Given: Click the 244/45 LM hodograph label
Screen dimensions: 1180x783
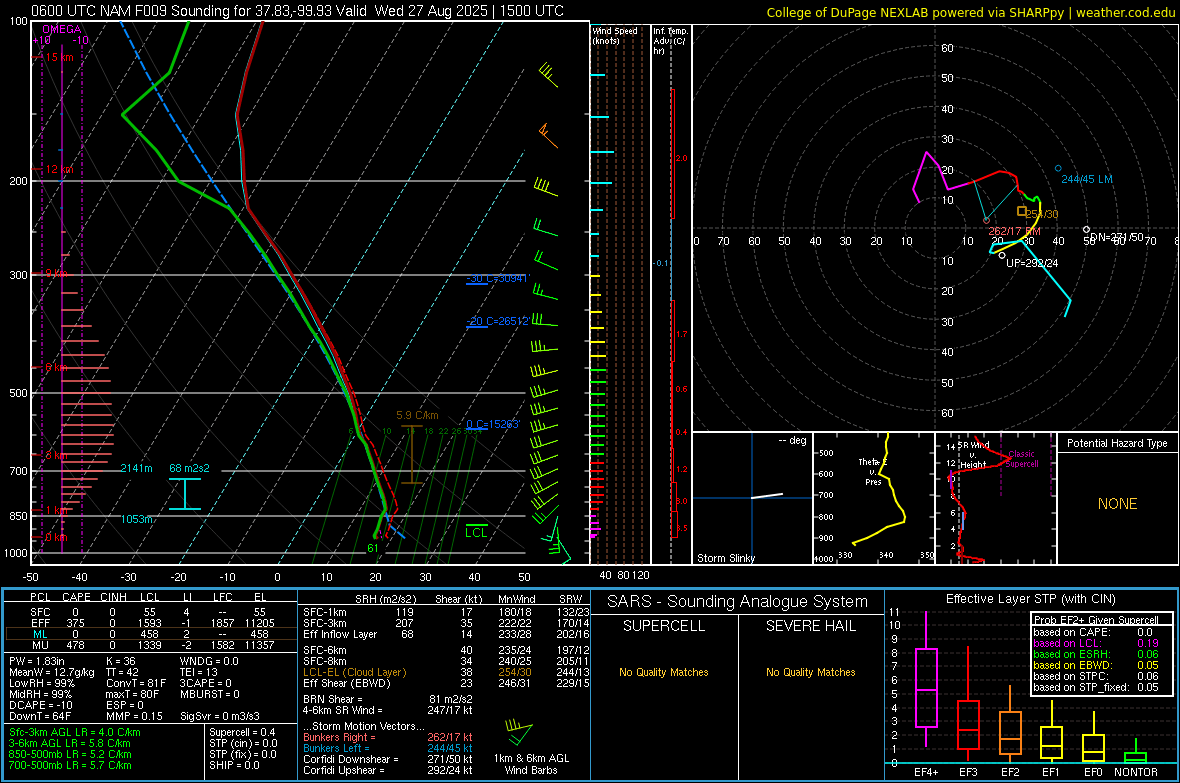Looking at the screenshot, I should point(1087,179).
